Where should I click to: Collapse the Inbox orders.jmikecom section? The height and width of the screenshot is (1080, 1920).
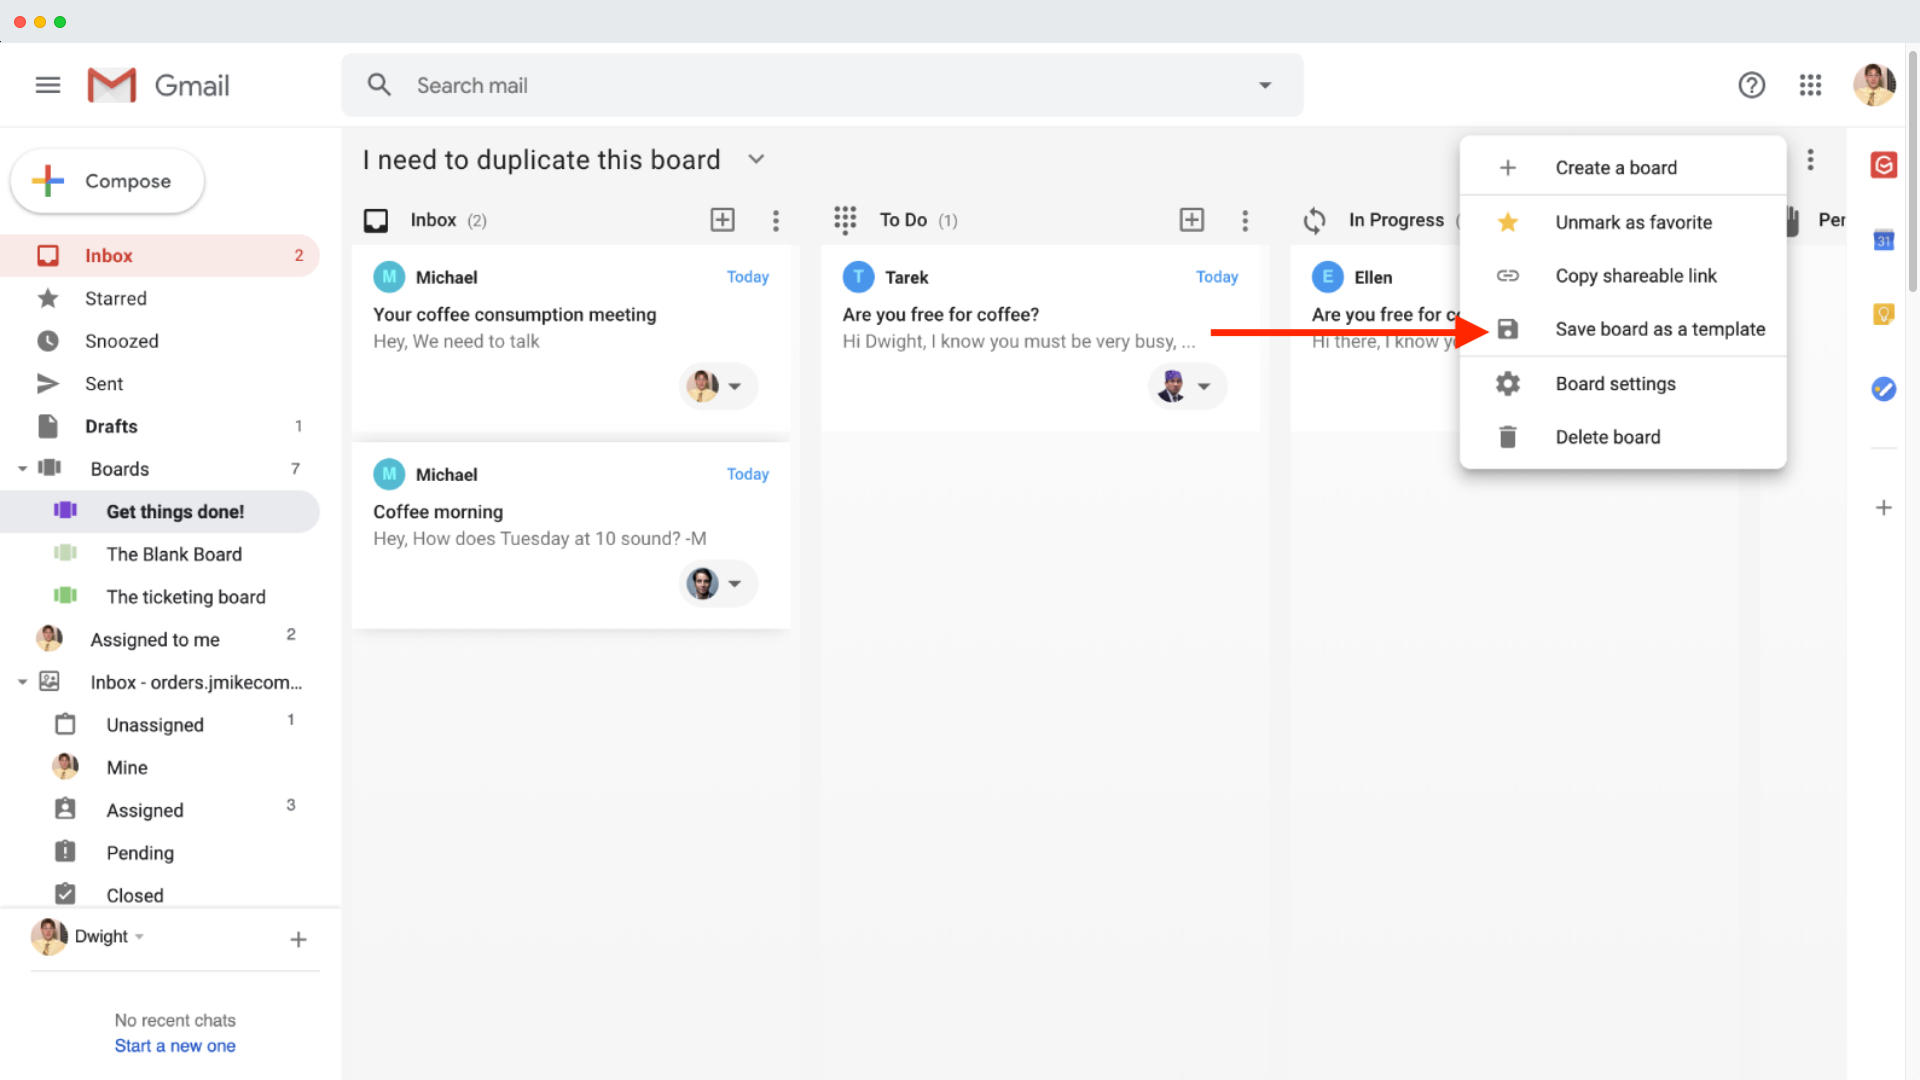(22, 682)
